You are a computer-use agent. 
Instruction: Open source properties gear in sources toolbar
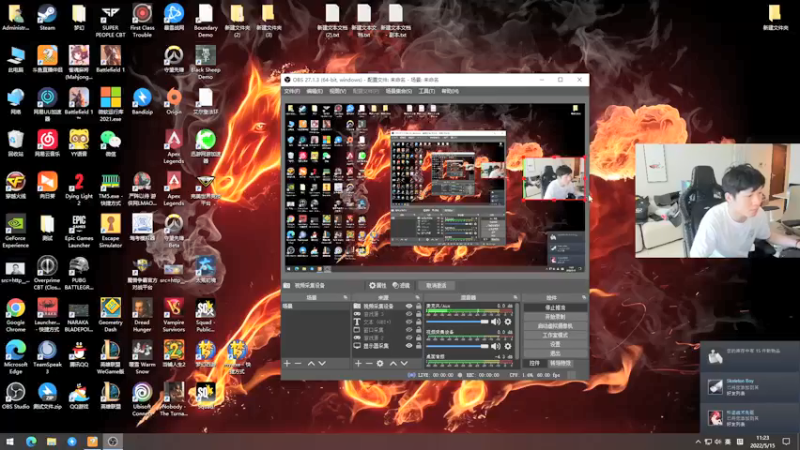380,363
